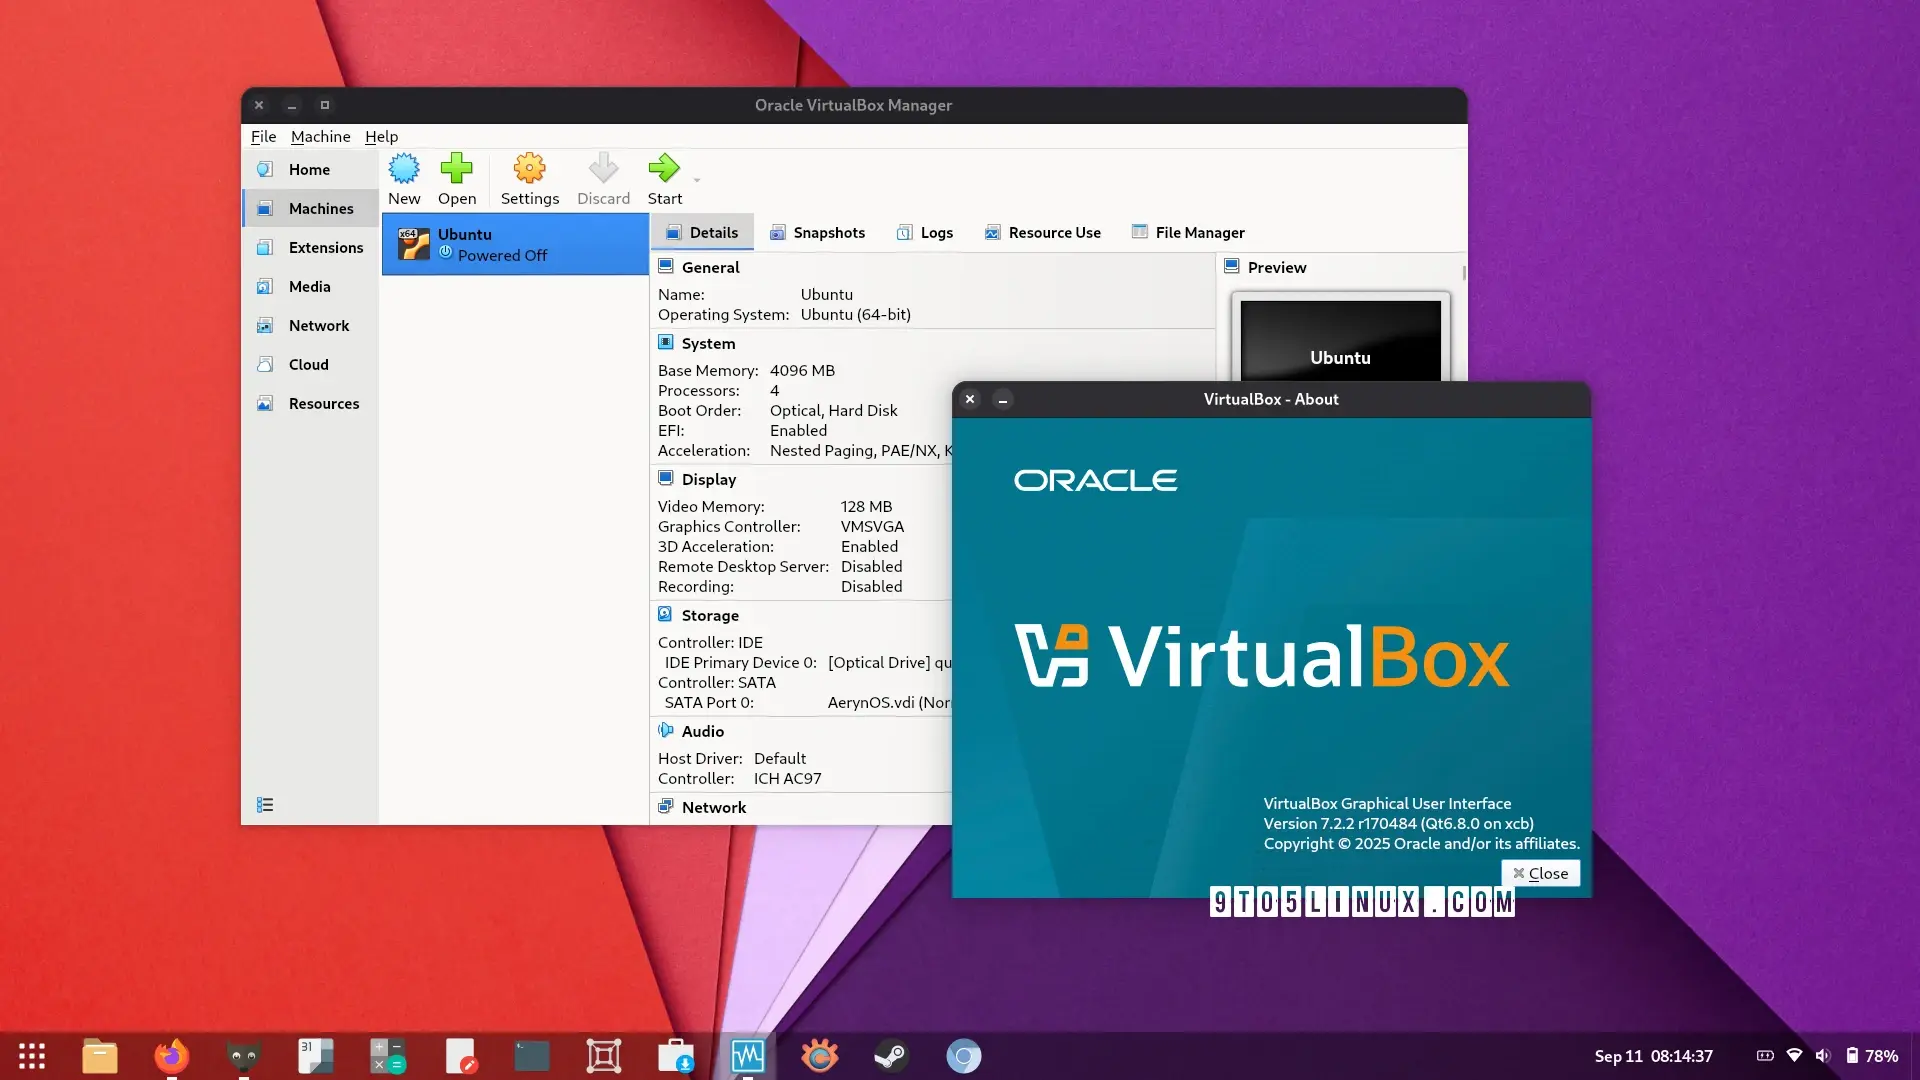
Task: Start the VM with the green arrow
Action: [x=664, y=179]
